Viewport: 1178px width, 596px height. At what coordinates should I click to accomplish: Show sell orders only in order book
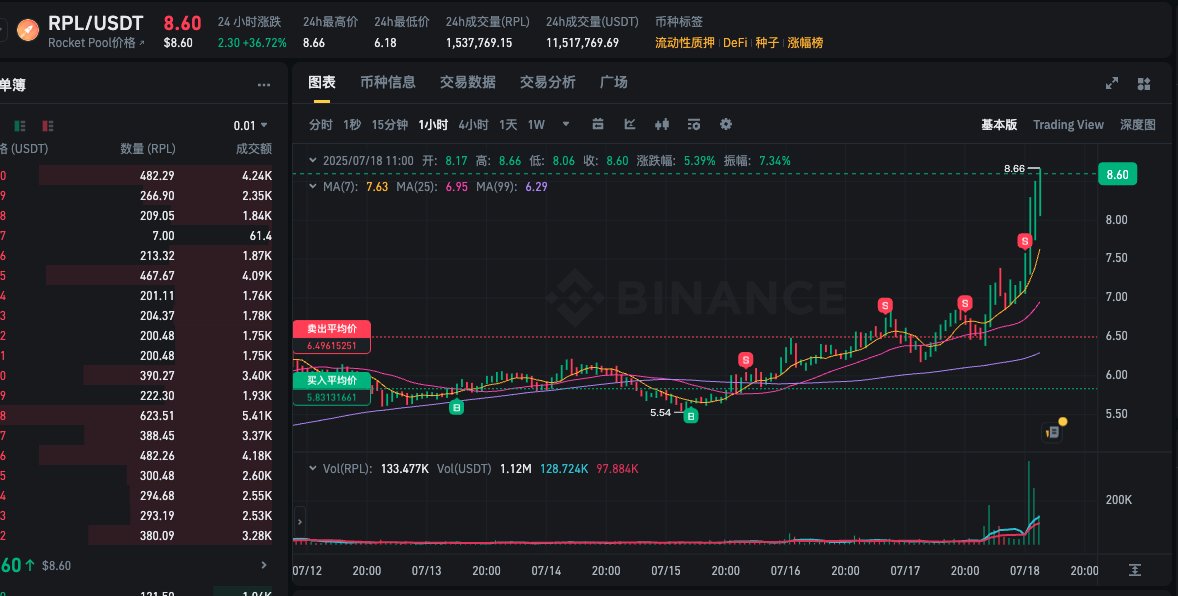coord(48,126)
